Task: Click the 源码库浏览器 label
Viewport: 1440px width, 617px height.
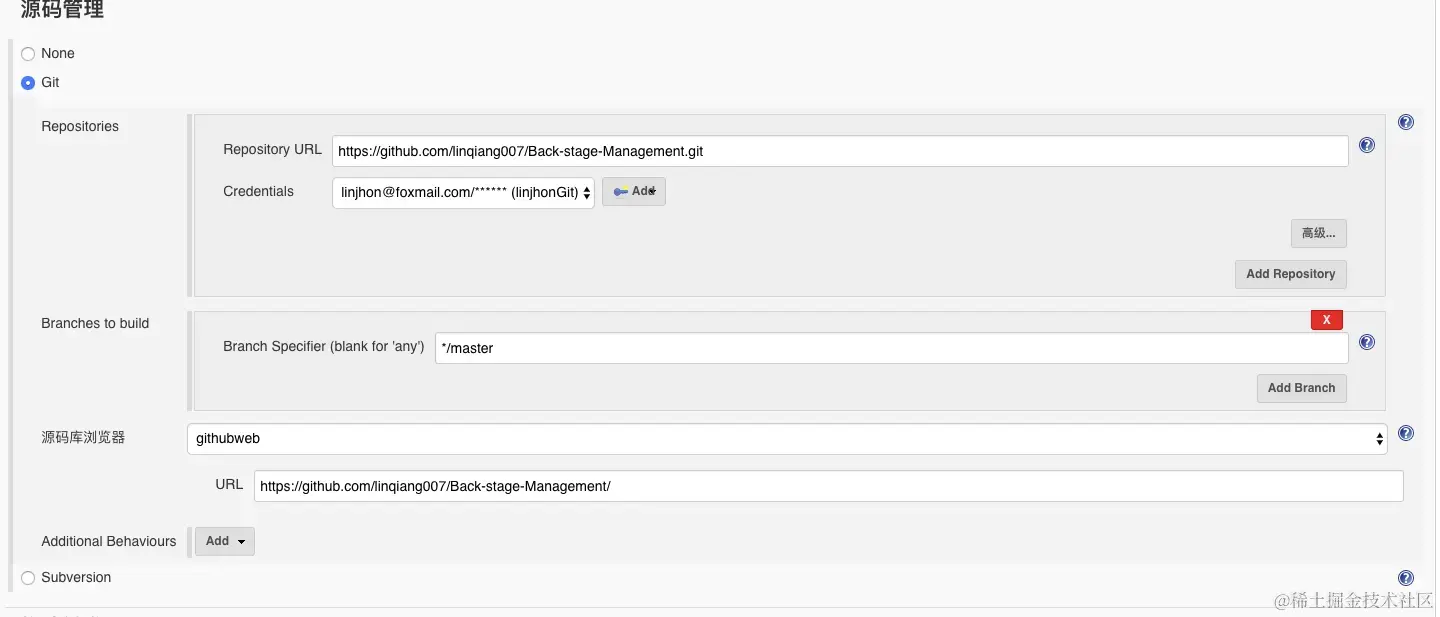Action: (83, 438)
